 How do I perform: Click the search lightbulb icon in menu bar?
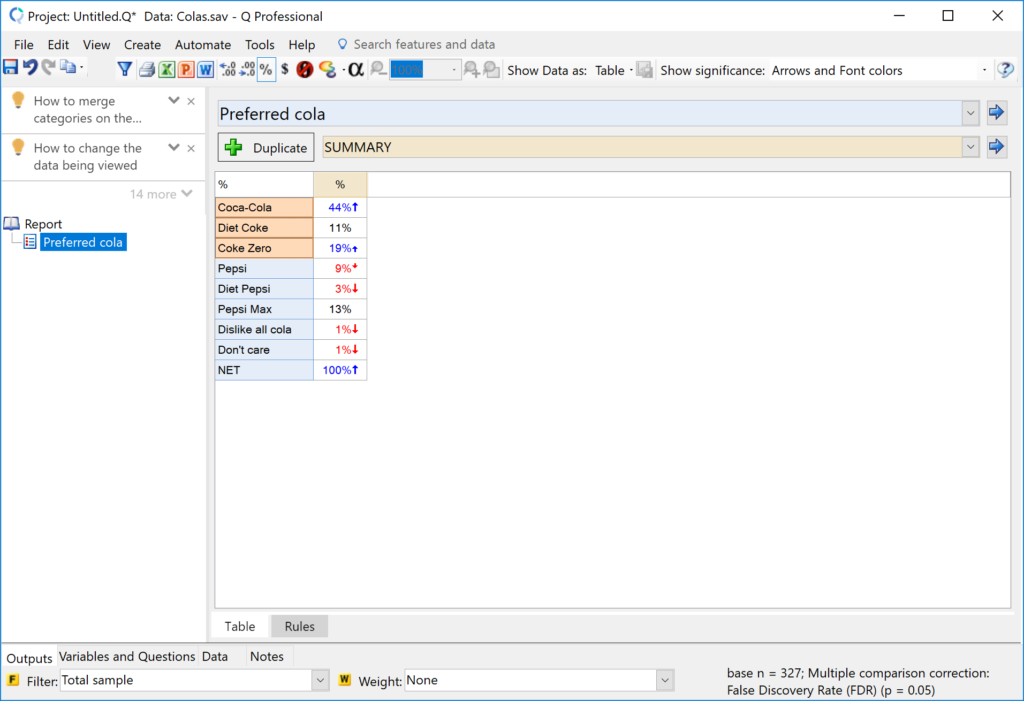pos(342,44)
